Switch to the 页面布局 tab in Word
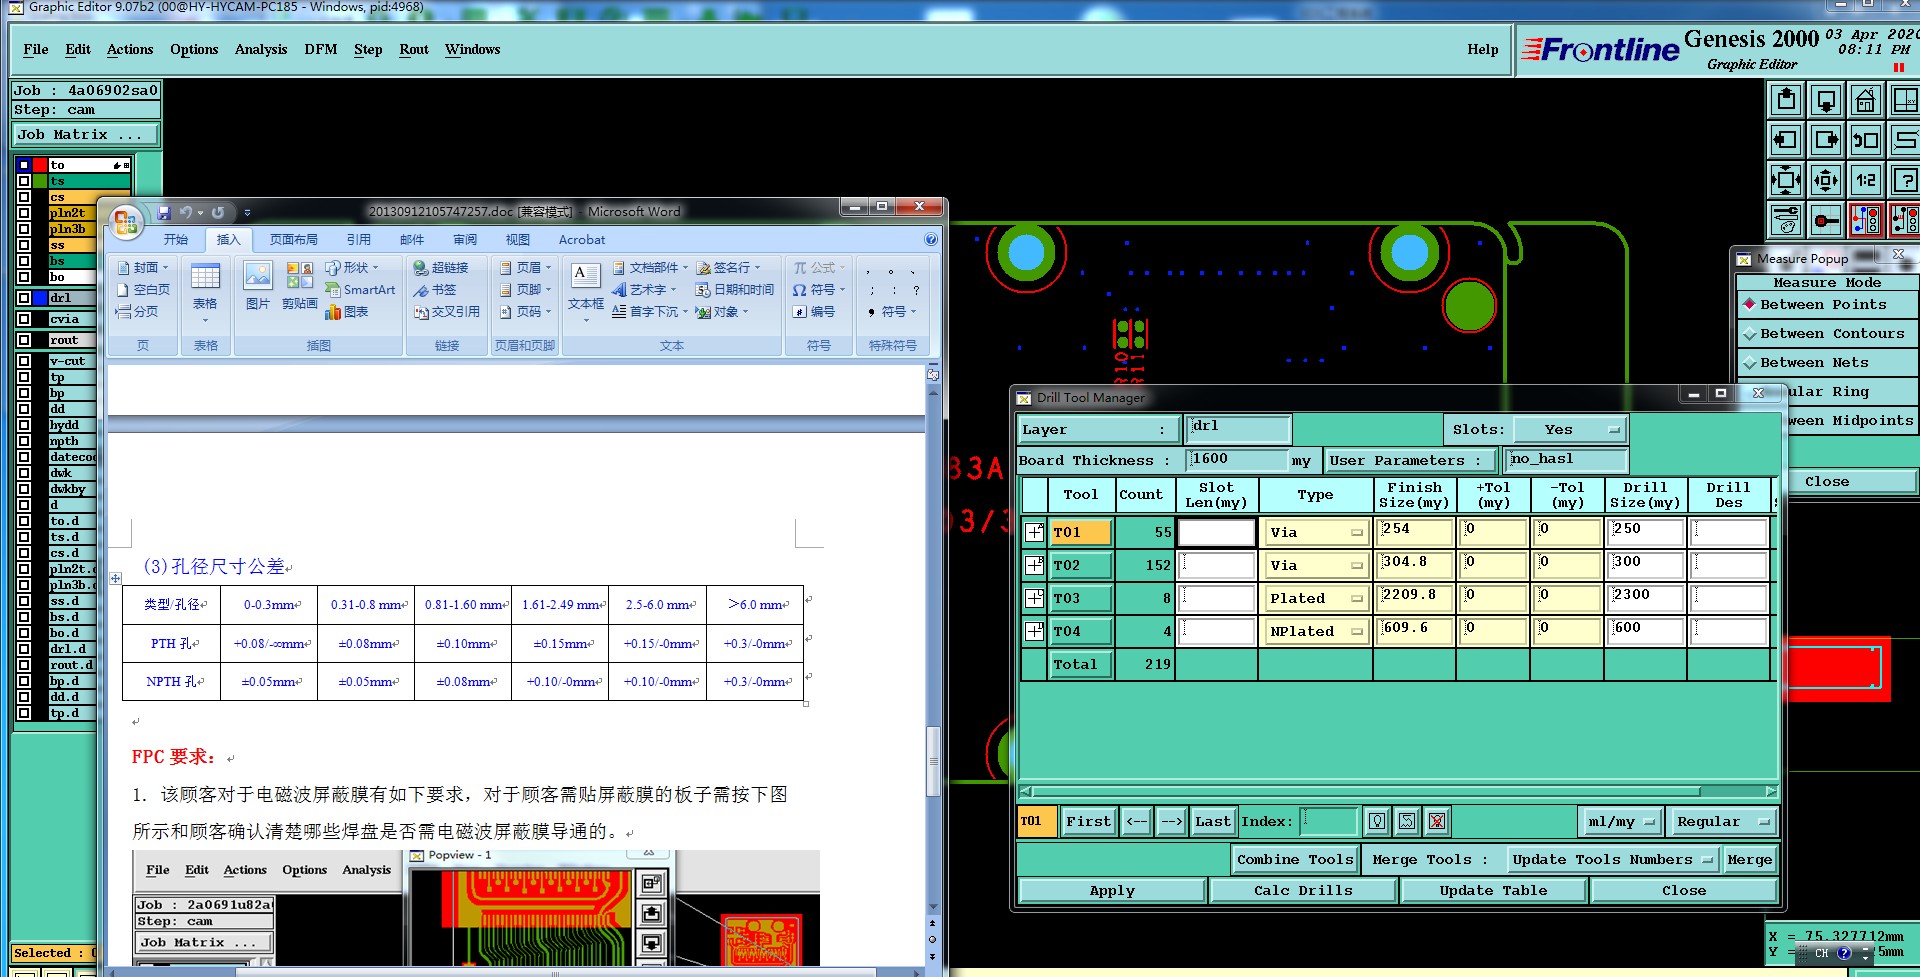This screenshot has height=977, width=1920. click(x=294, y=240)
